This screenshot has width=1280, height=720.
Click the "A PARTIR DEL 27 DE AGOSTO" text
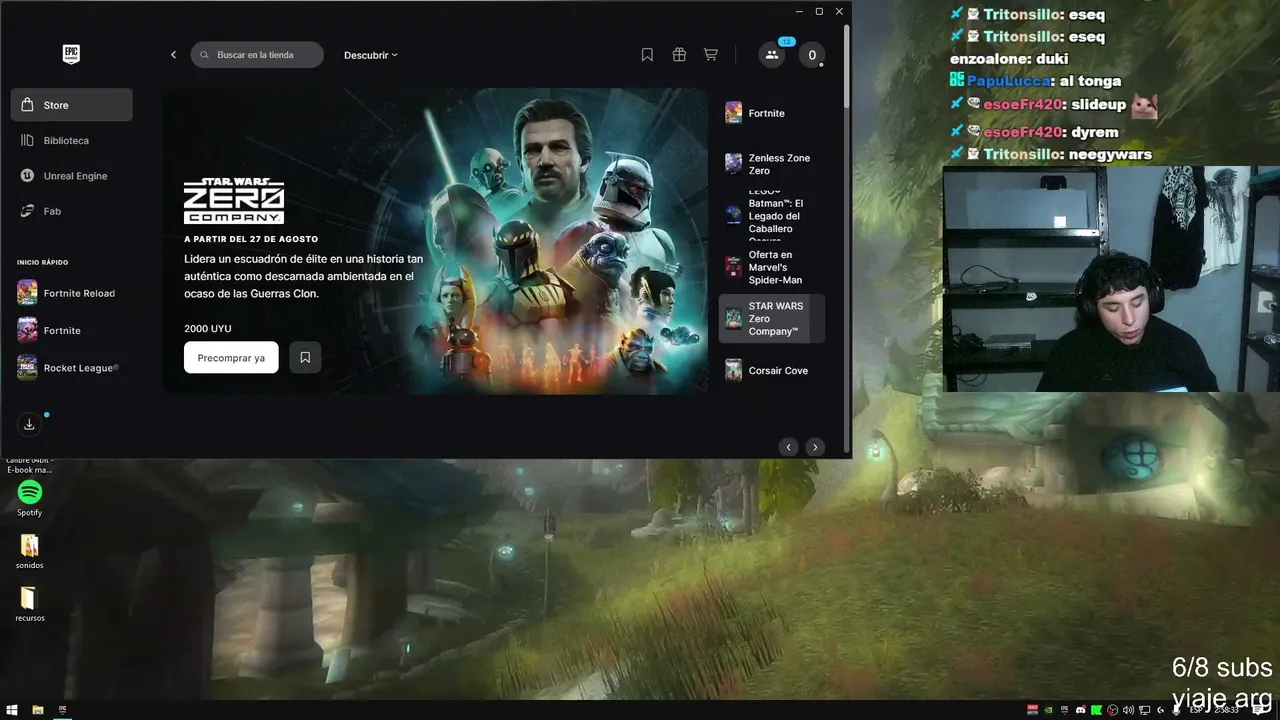click(251, 239)
